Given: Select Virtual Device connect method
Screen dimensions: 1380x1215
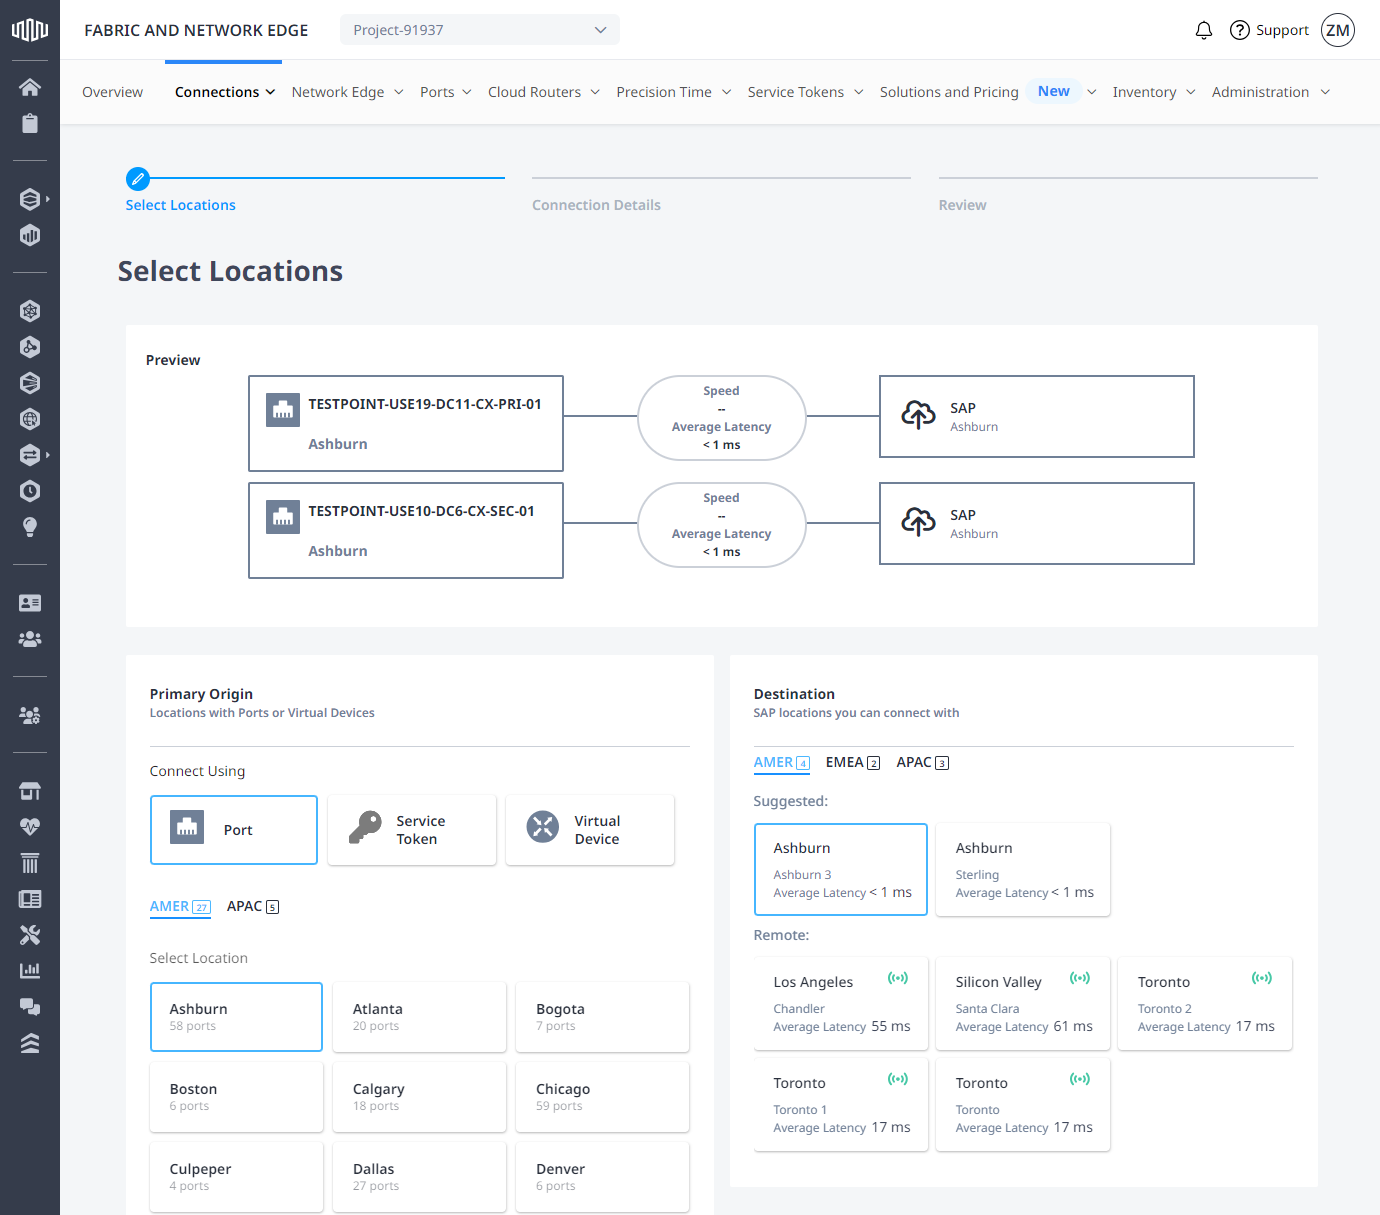Looking at the screenshot, I should pyautogui.click(x=590, y=830).
